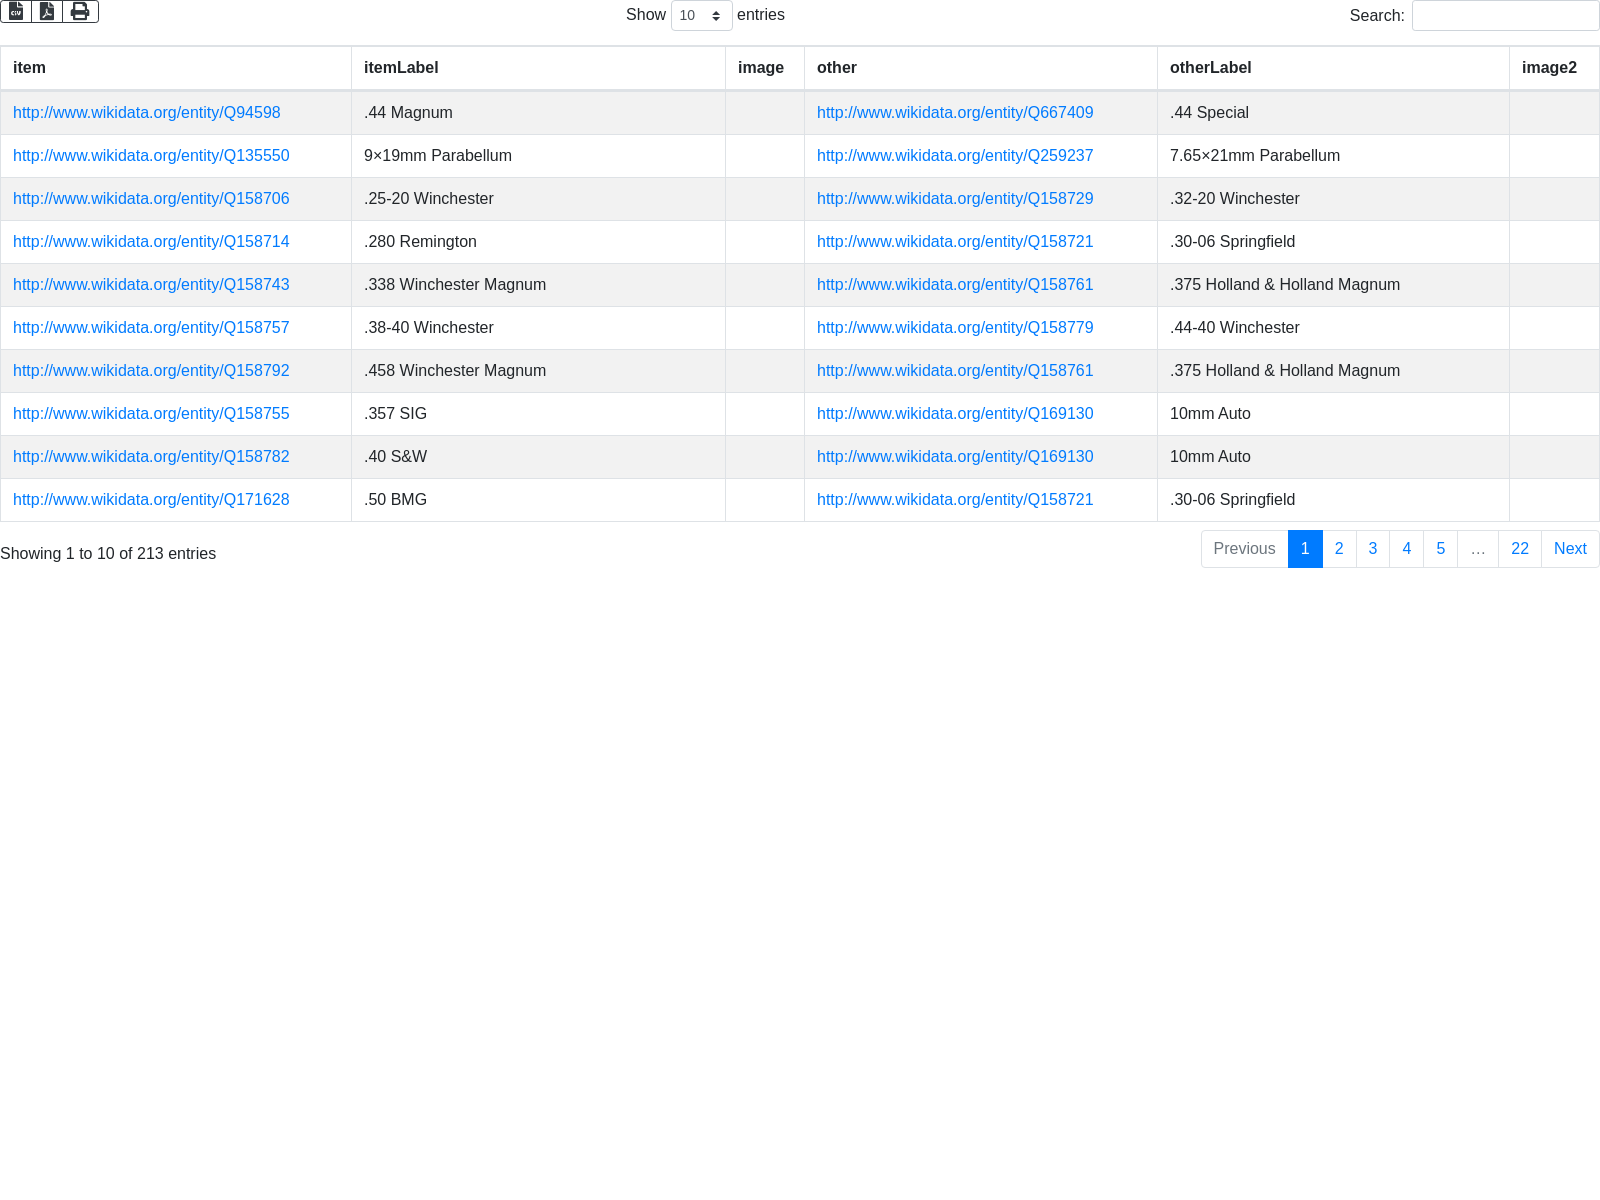The width and height of the screenshot is (1600, 1200).
Task: Sort by the image column header
Action: (x=765, y=68)
